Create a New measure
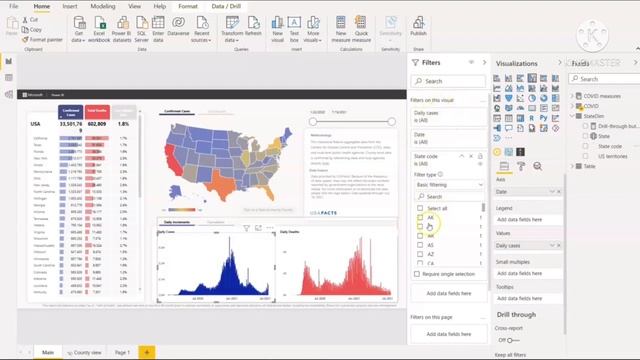This screenshot has height=360, width=640. point(341,29)
